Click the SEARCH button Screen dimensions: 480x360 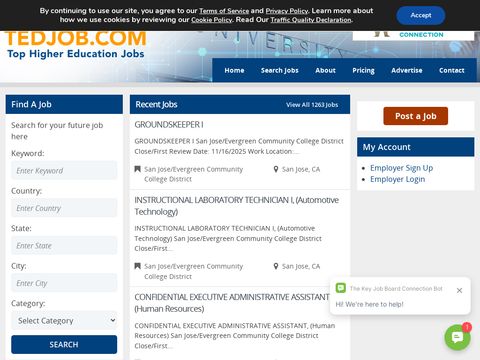coord(64,344)
